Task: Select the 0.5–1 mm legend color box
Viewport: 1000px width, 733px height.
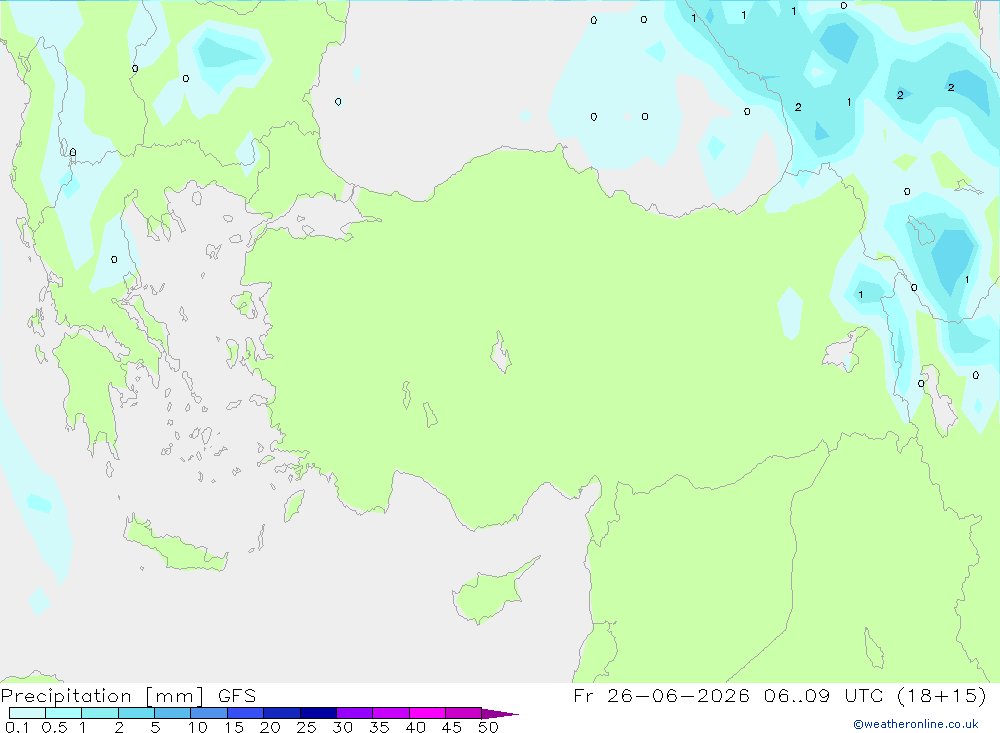Action: (x=64, y=713)
